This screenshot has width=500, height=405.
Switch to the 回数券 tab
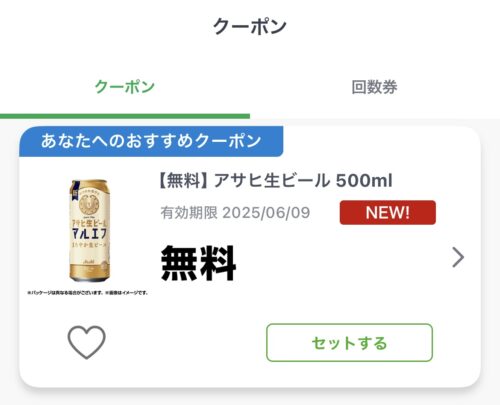(x=375, y=87)
